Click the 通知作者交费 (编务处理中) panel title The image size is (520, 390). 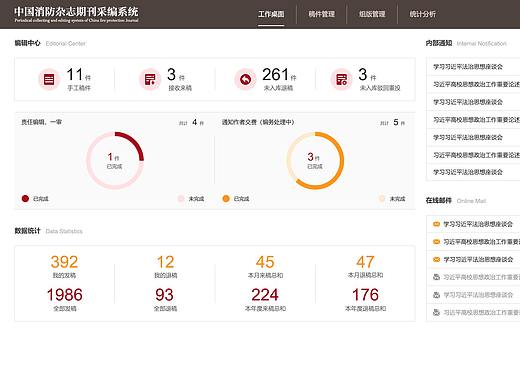click(258, 122)
